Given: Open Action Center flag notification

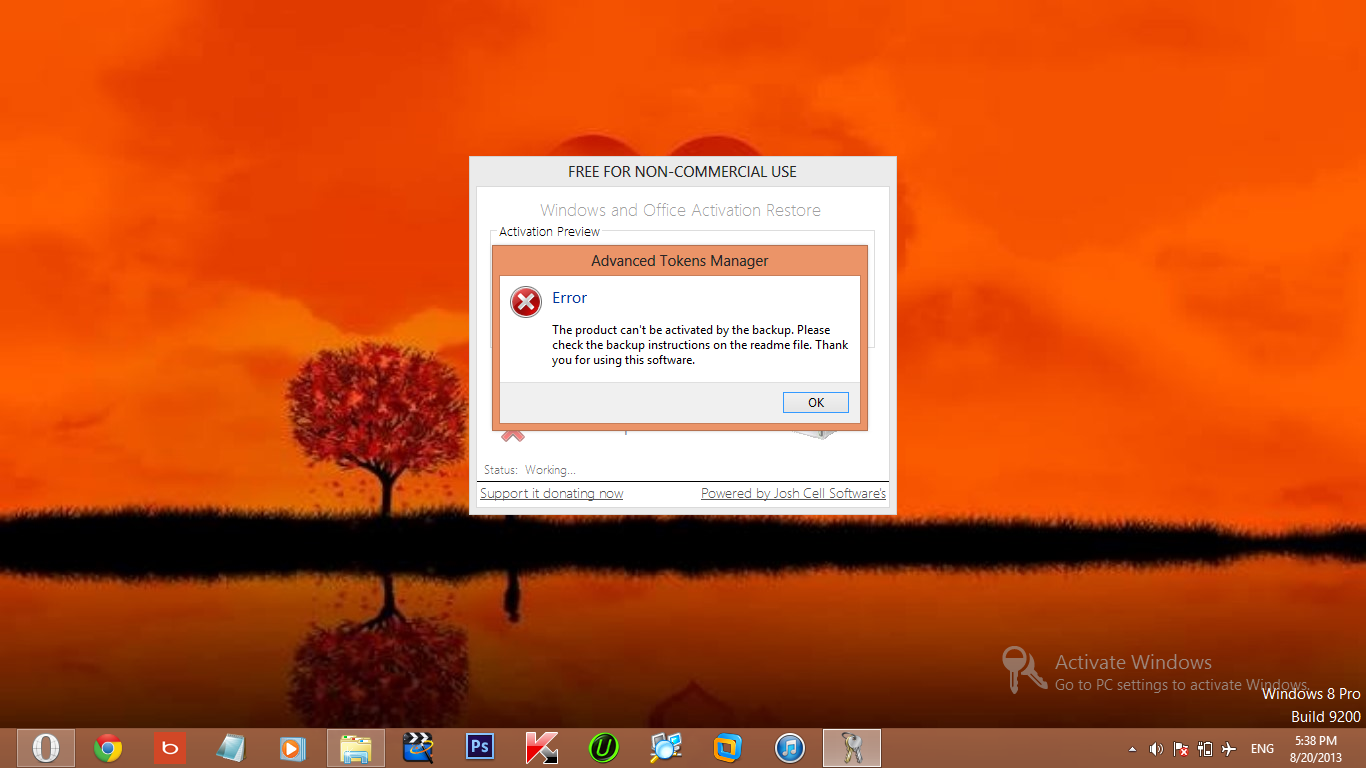Looking at the screenshot, I should pyautogui.click(x=1180, y=749).
